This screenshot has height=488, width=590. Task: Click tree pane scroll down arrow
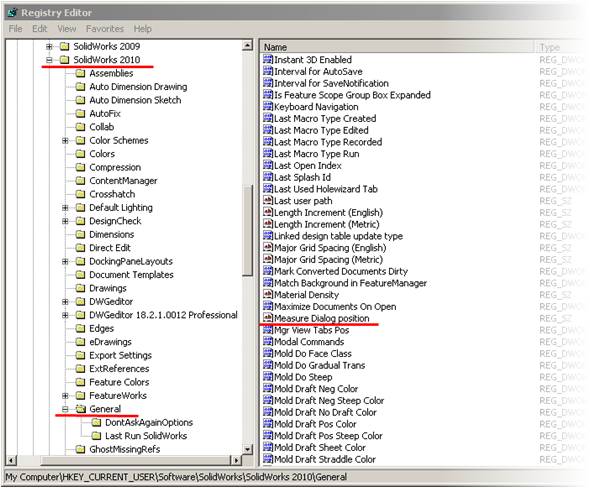(247, 449)
